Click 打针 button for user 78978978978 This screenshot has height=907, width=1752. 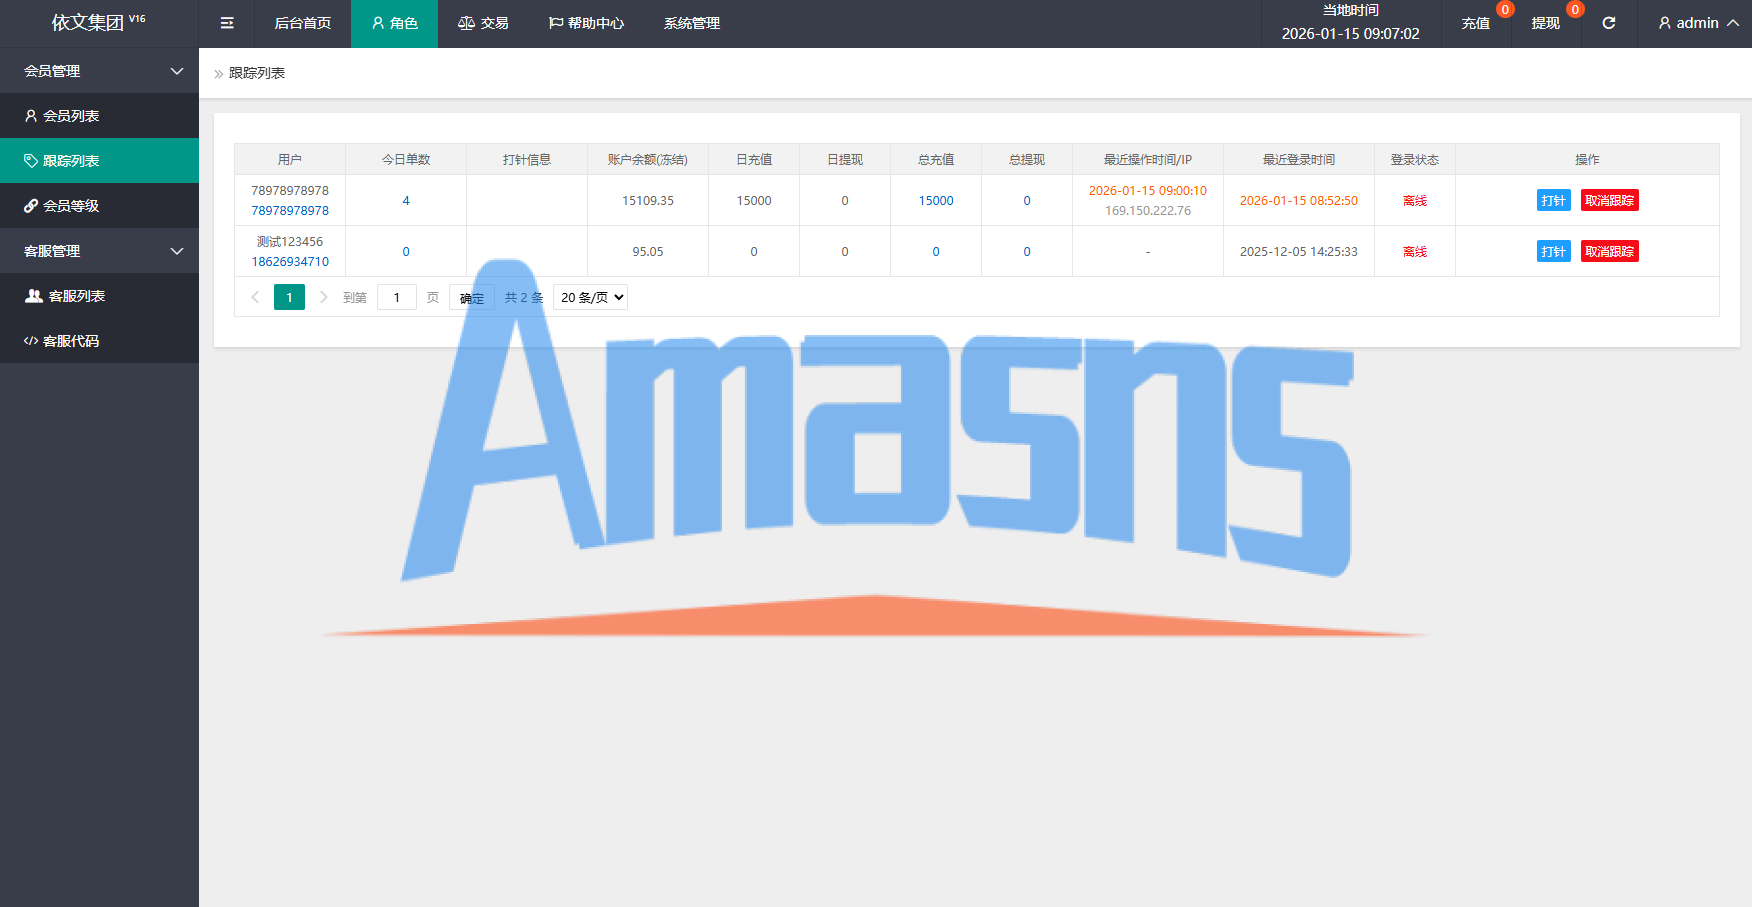[x=1554, y=200]
